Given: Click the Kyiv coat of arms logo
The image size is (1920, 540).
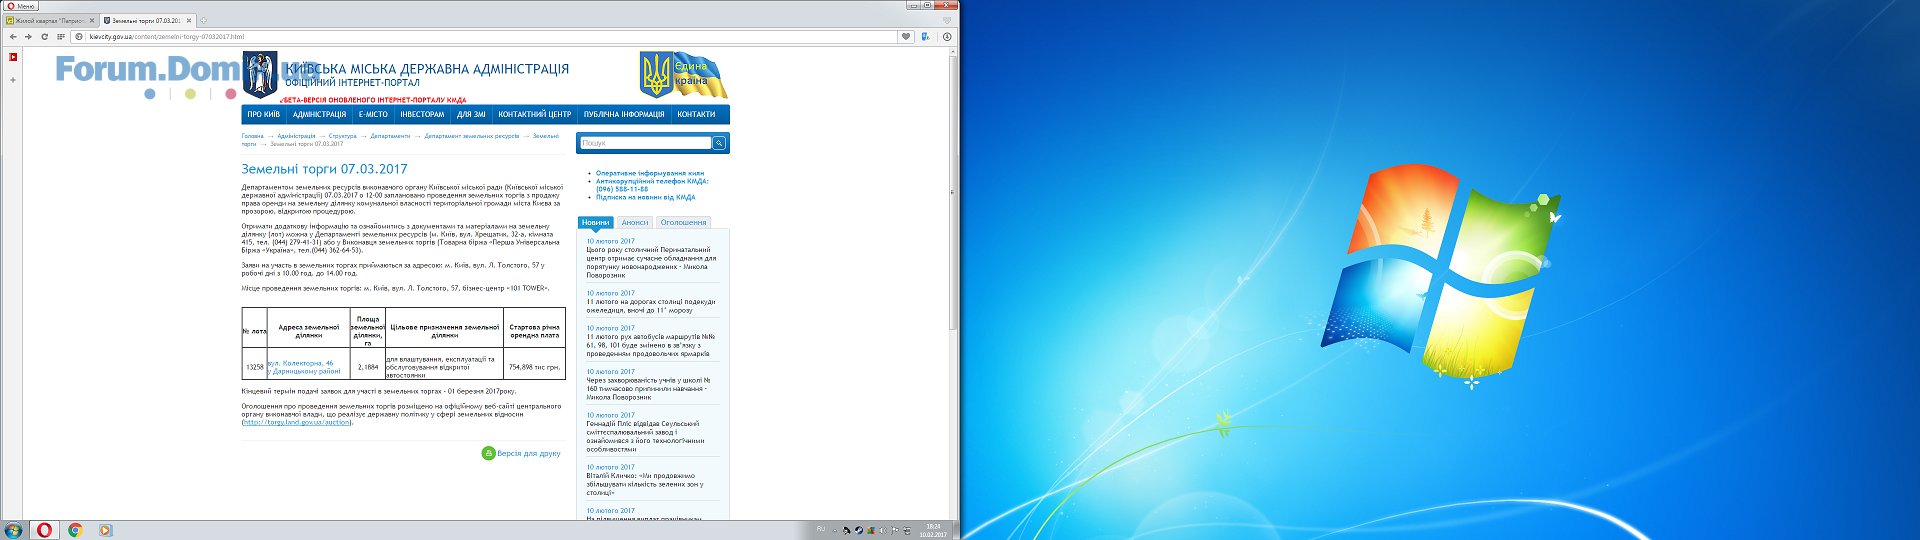Looking at the screenshot, I should click(x=260, y=74).
